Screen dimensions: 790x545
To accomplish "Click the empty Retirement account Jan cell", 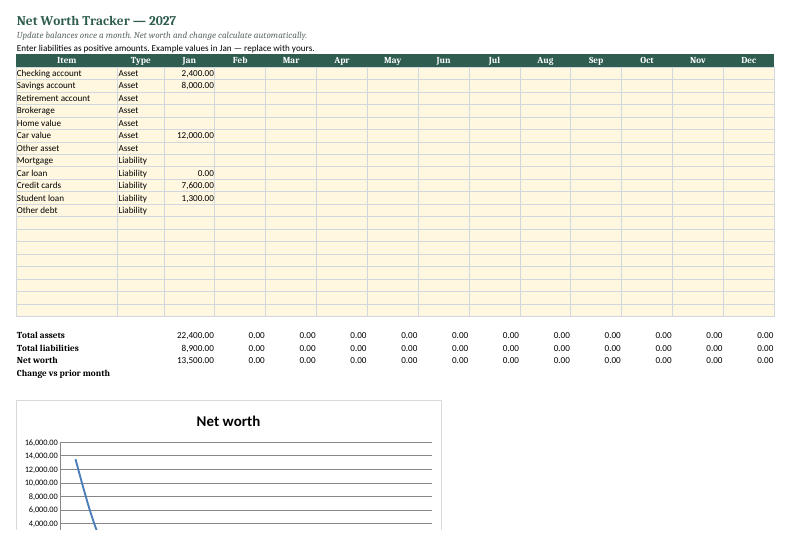I will coord(189,98).
